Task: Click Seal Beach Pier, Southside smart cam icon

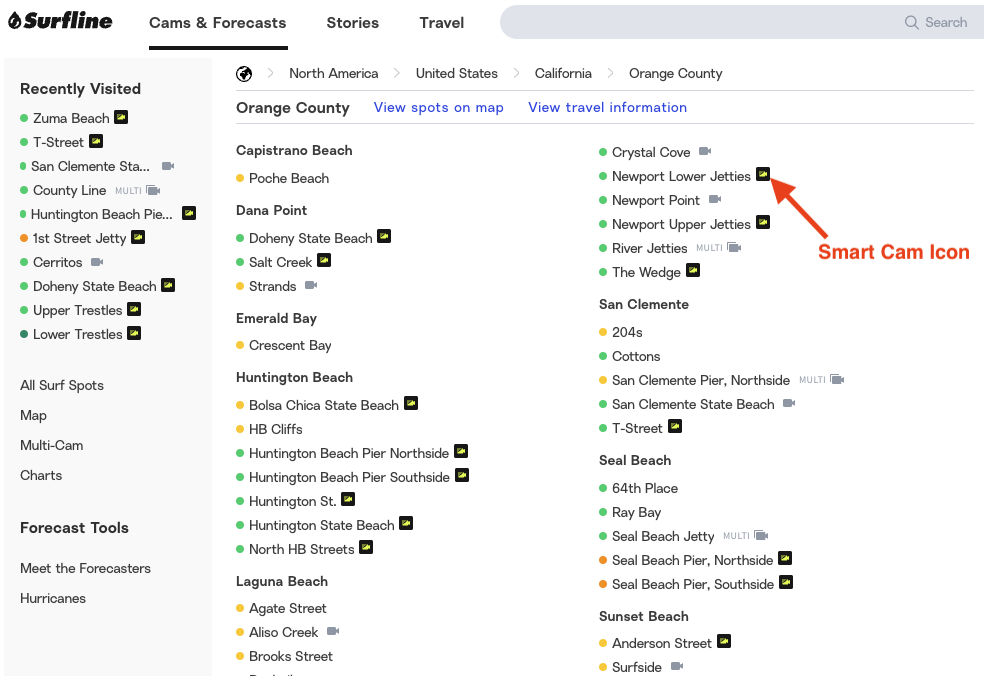Action: (786, 582)
